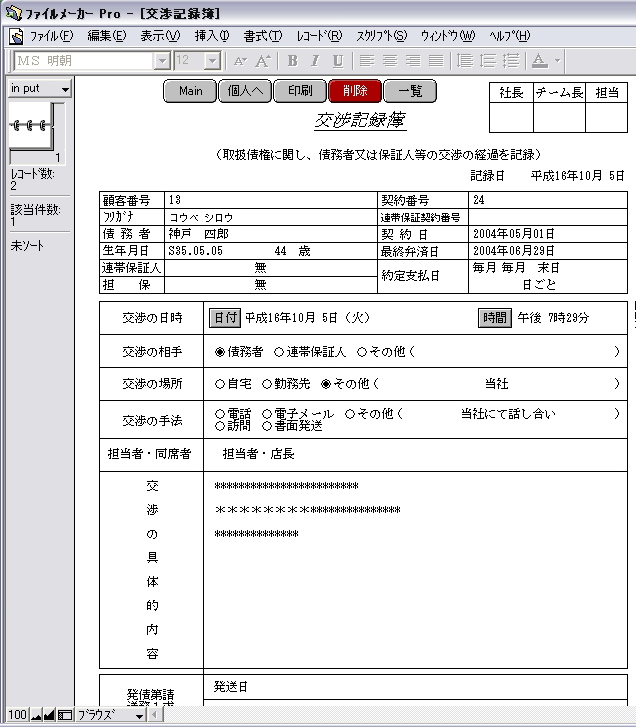
Task: Click the FileMaker document icon in menu bar
Action: tap(16, 36)
